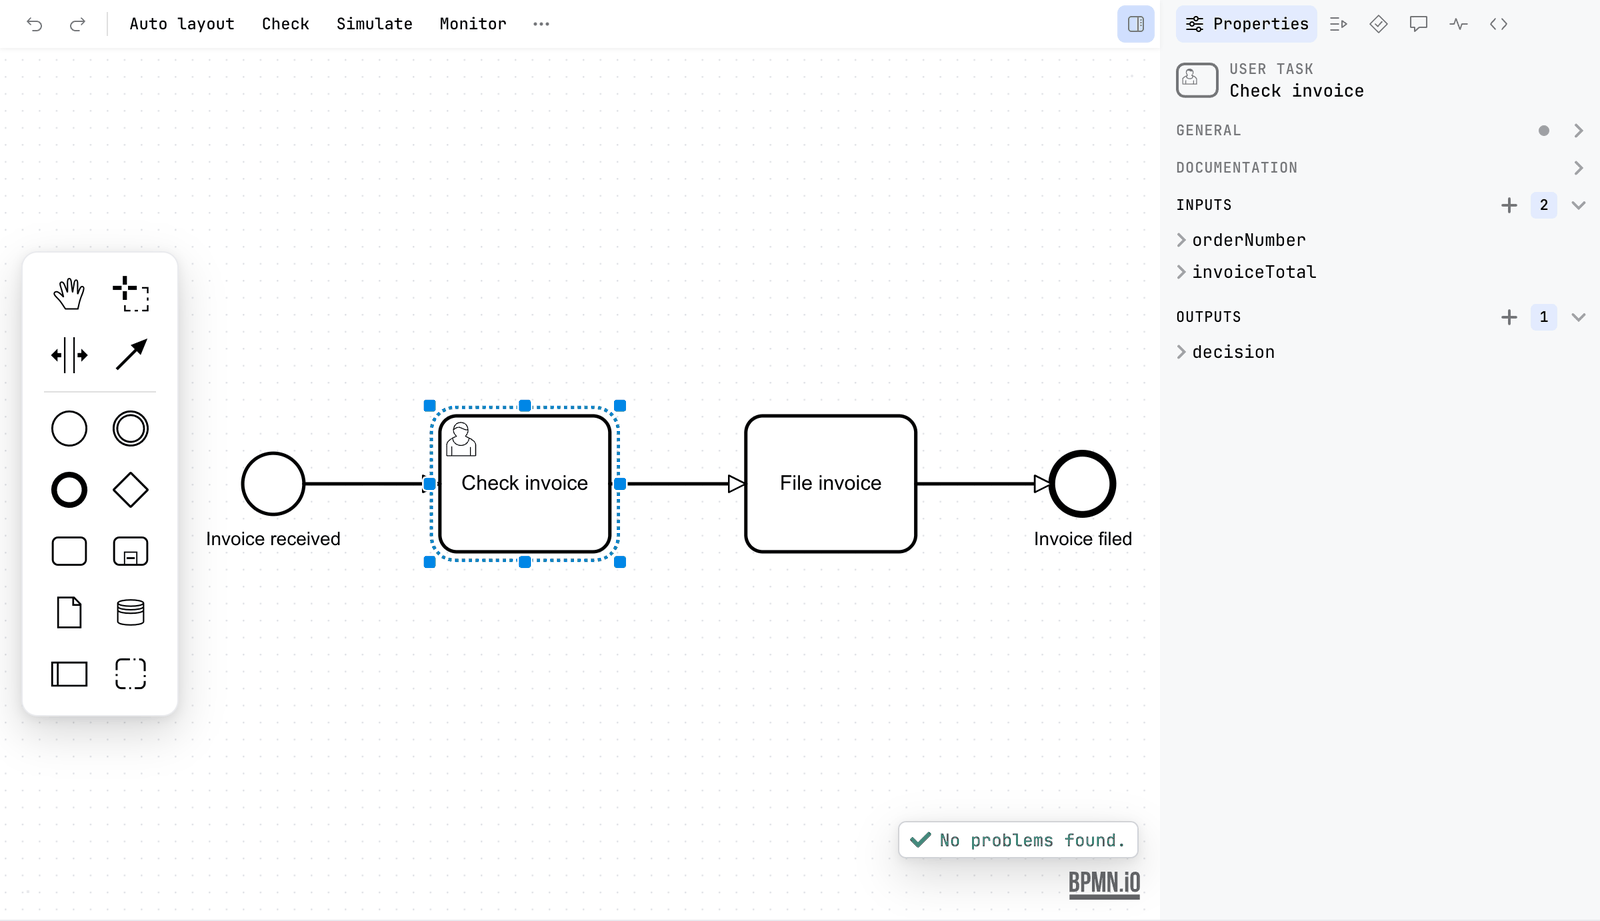The width and height of the screenshot is (1600, 921).
Task: Create a pool/participant from palette
Action: tap(69, 674)
